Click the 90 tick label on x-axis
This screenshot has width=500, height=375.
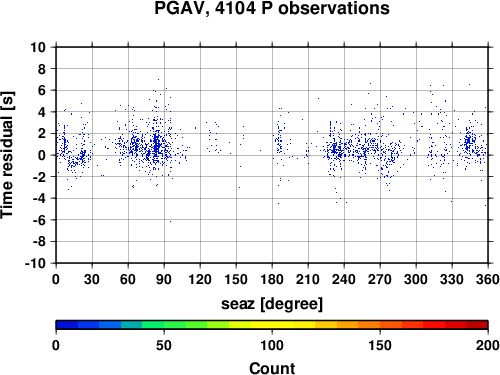pos(164,279)
